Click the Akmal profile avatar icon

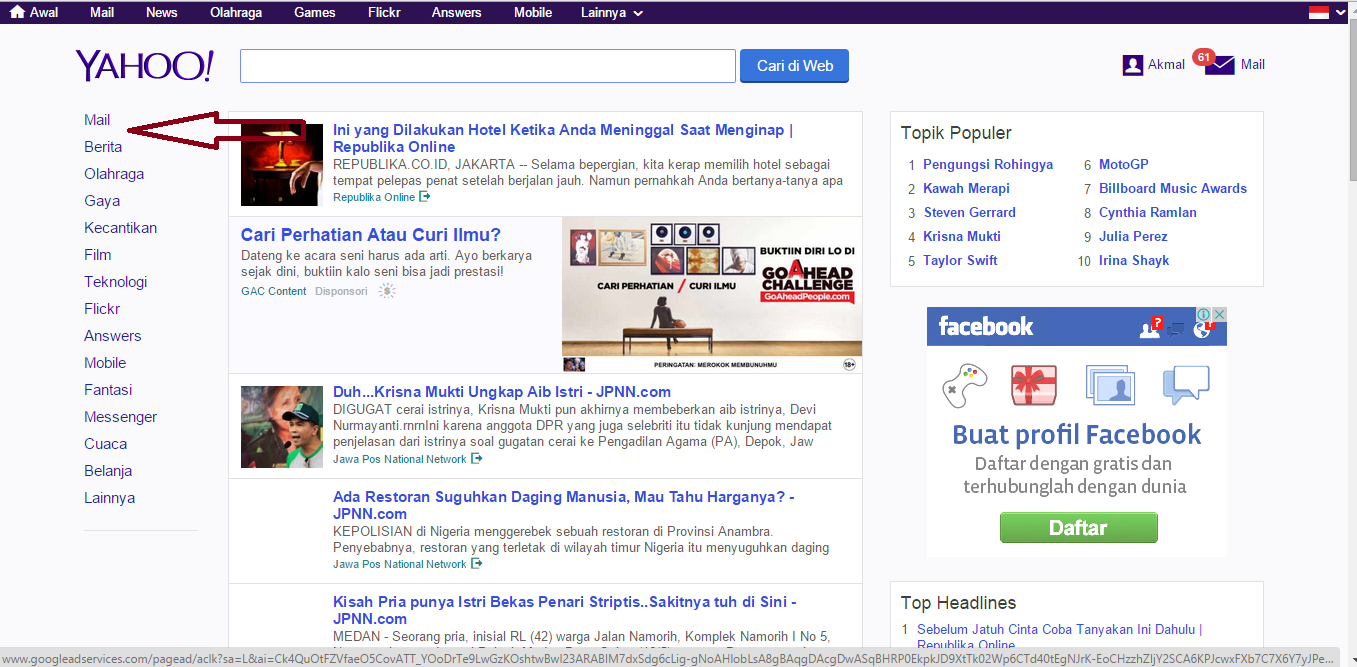coord(1132,65)
